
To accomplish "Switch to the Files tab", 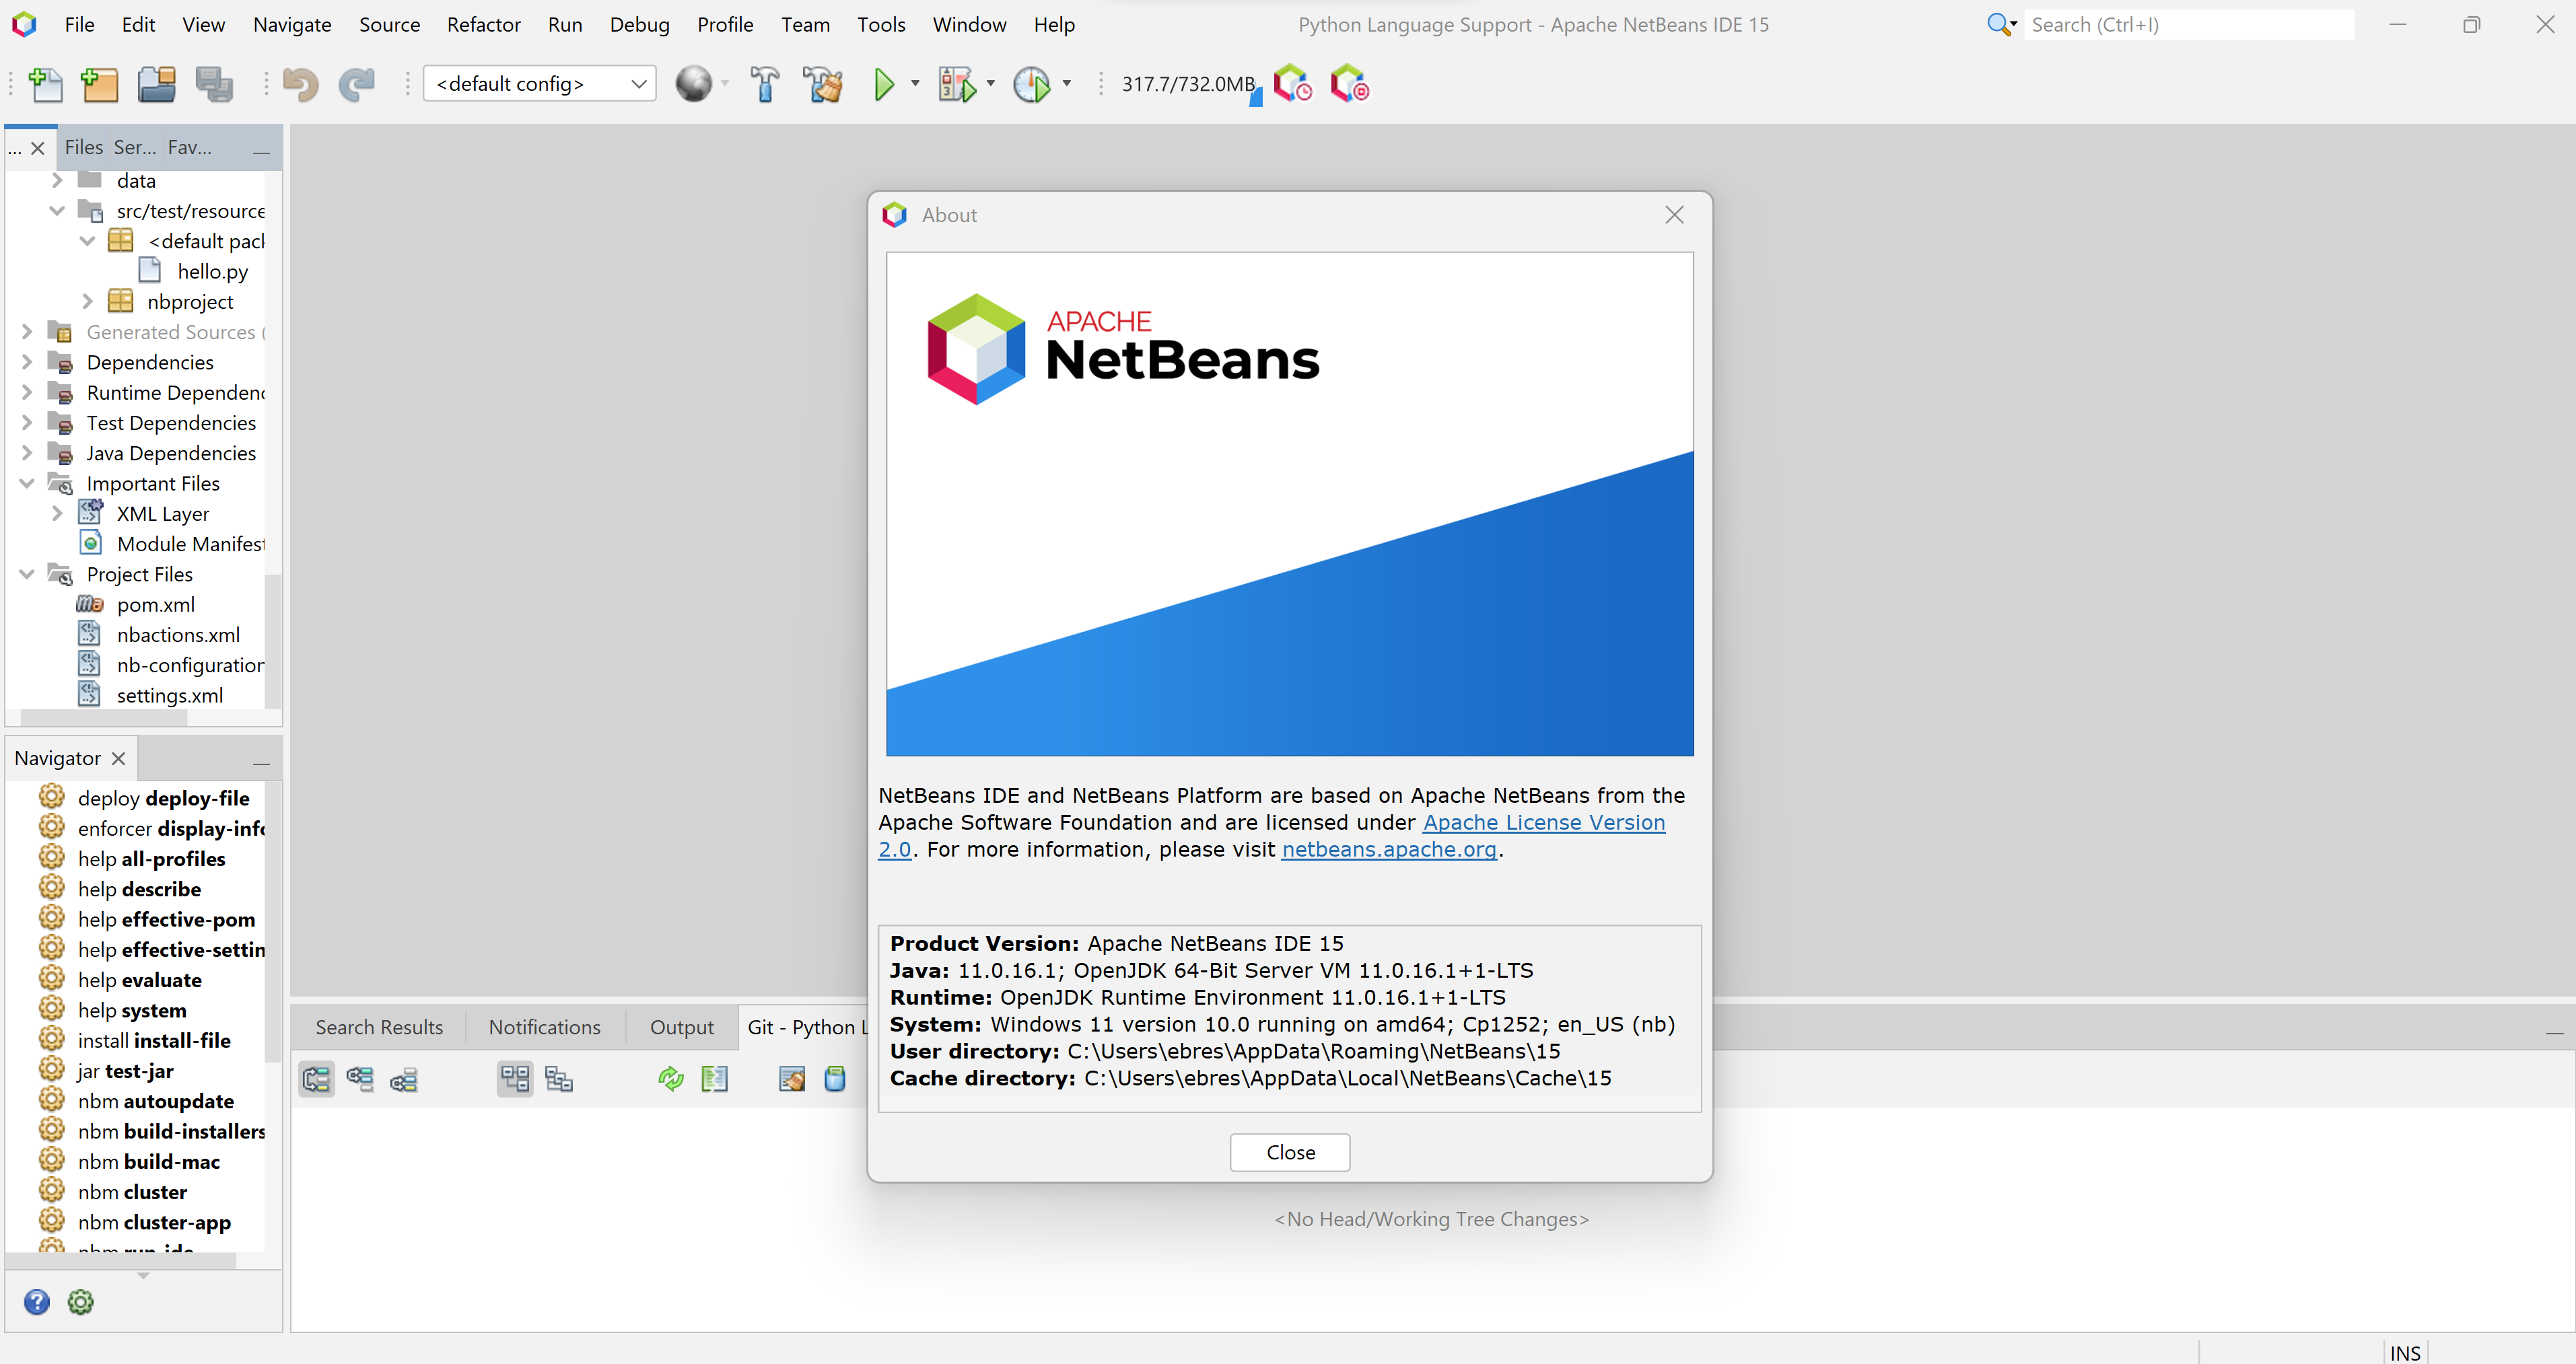I will pos(84,147).
